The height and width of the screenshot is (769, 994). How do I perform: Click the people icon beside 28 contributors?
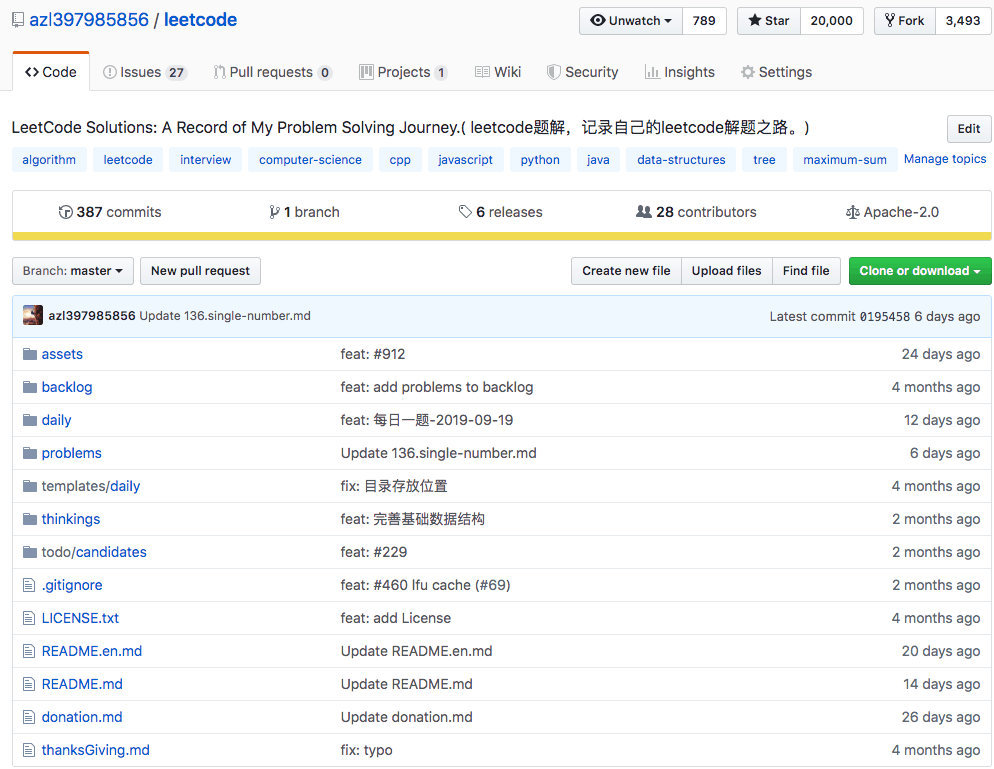pyautogui.click(x=644, y=212)
